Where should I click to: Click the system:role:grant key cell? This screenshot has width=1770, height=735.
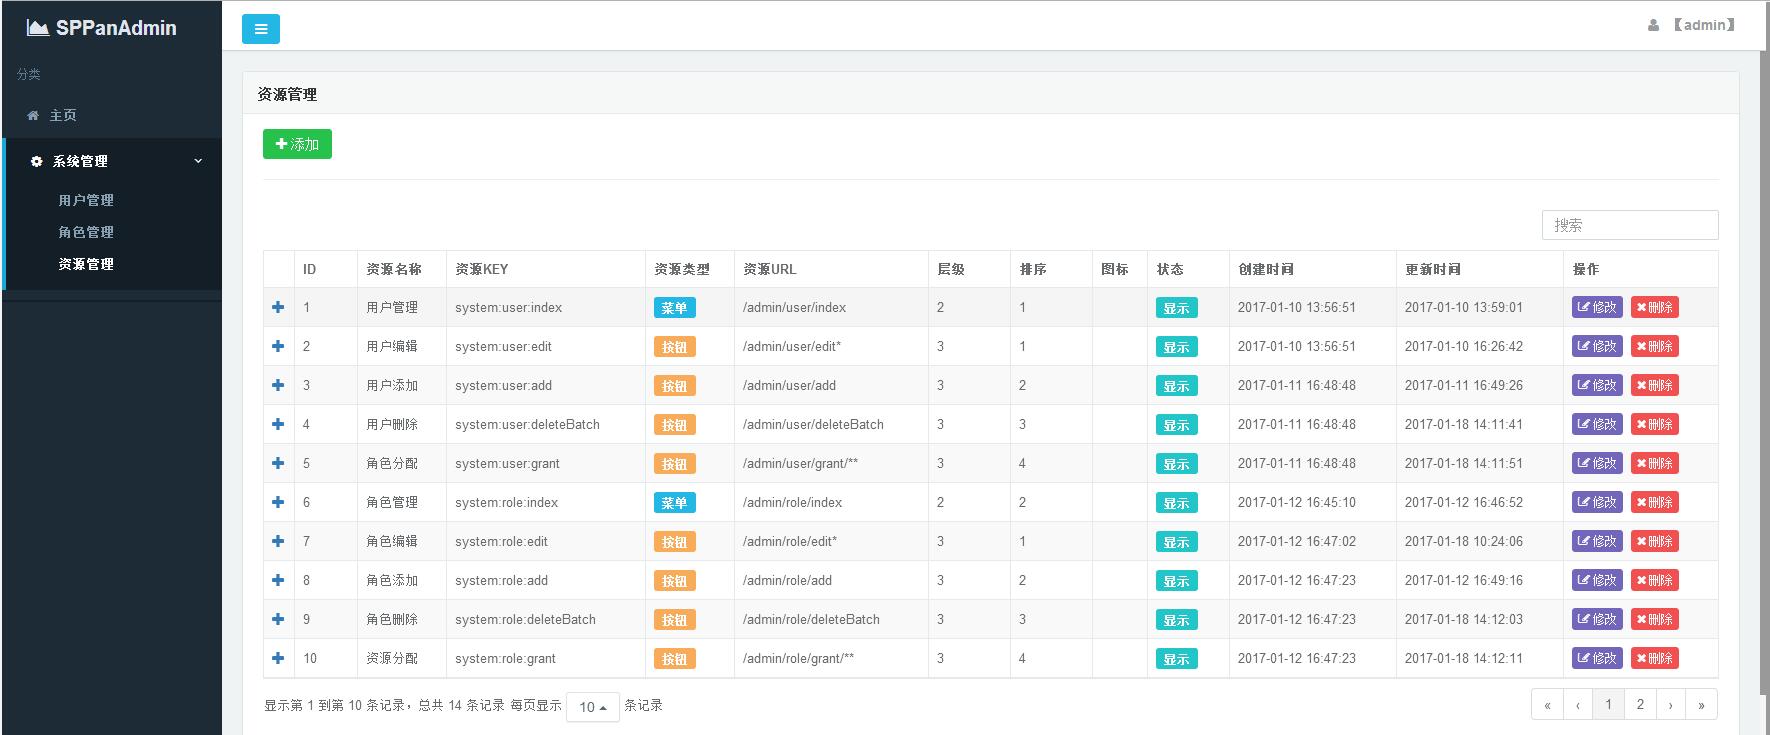point(545,658)
